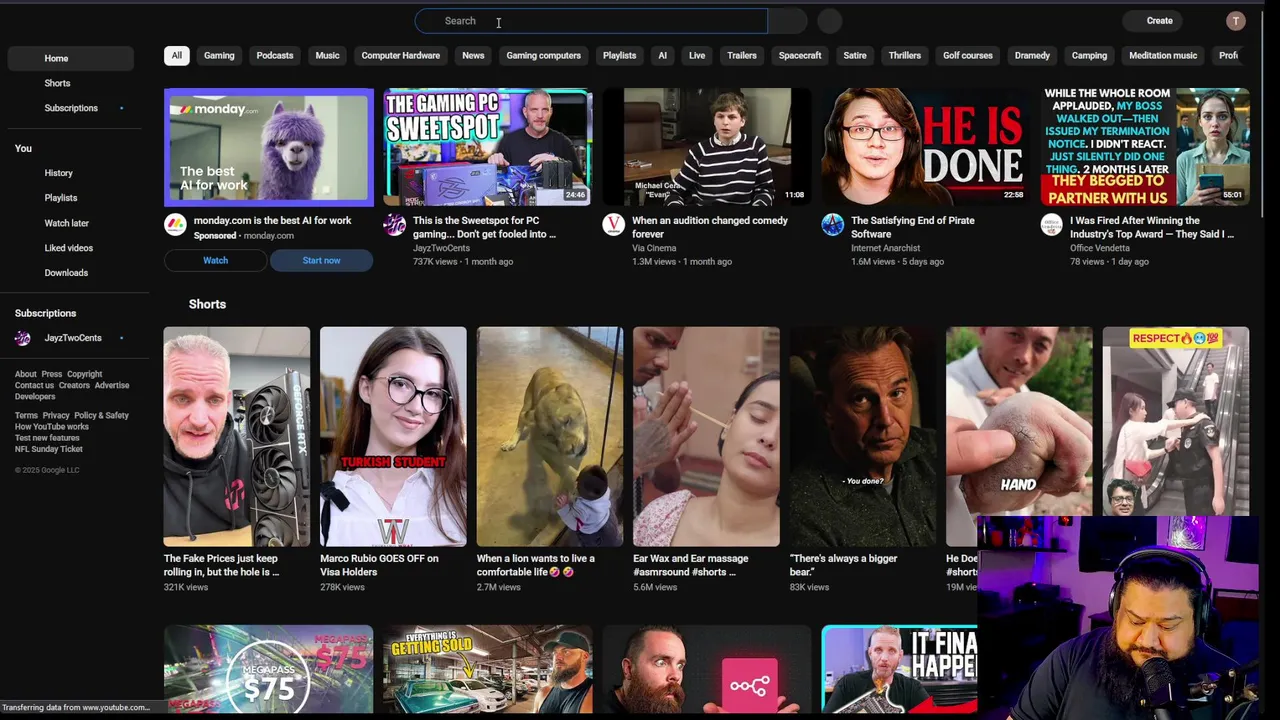This screenshot has height=720, width=1280.
Task: Select the Podcasts filter chip
Action: 275,56
